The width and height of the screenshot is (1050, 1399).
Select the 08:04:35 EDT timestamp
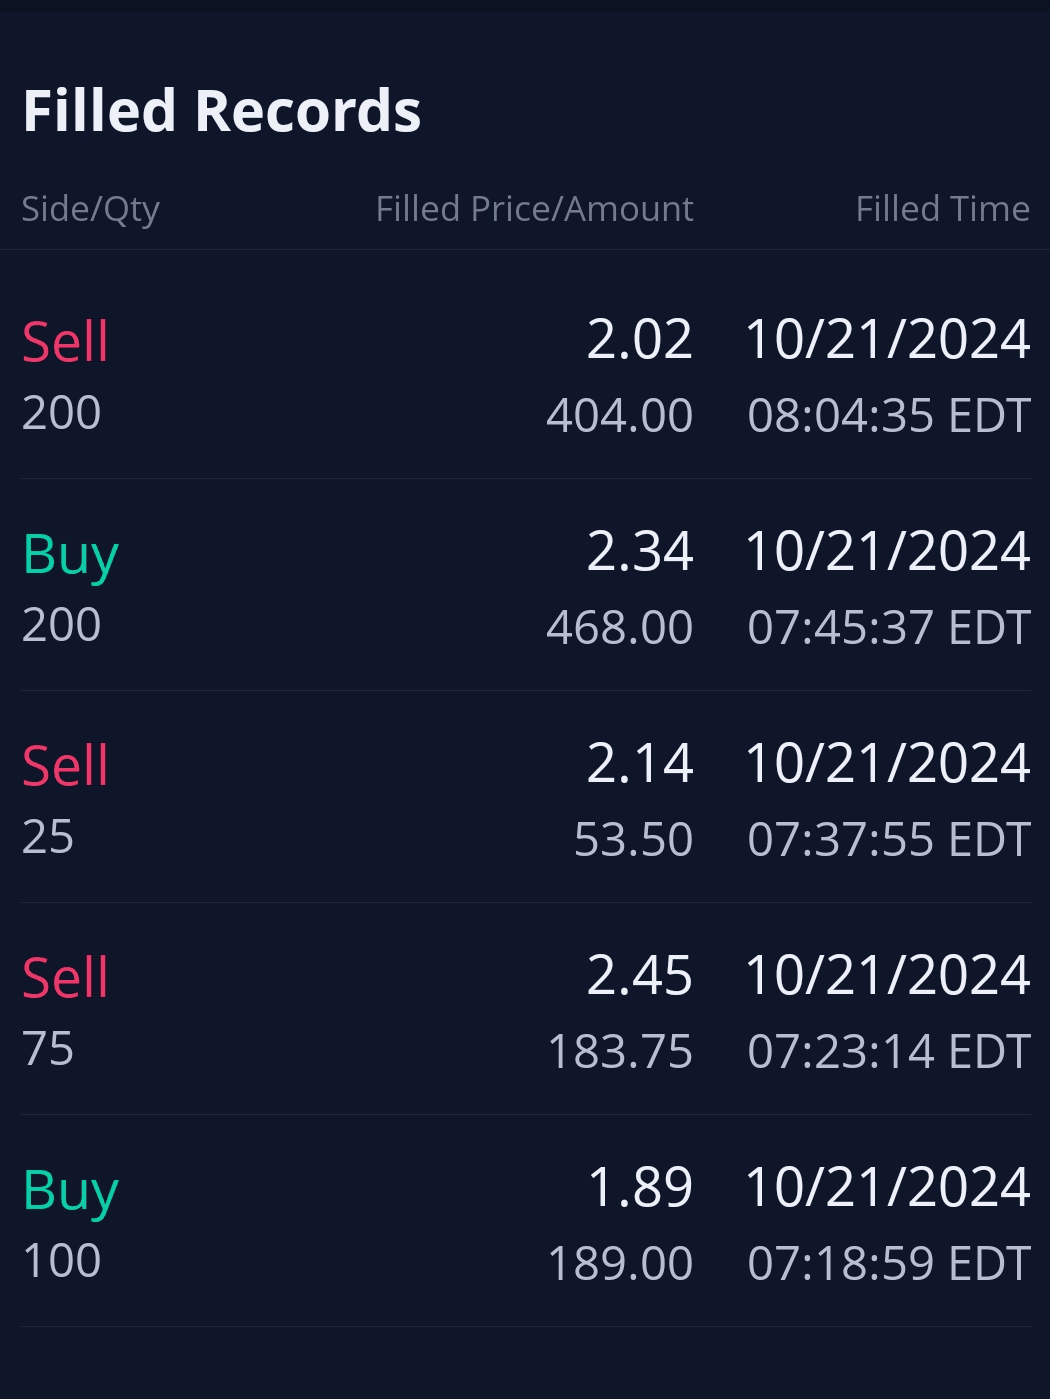pyautogui.click(x=888, y=415)
